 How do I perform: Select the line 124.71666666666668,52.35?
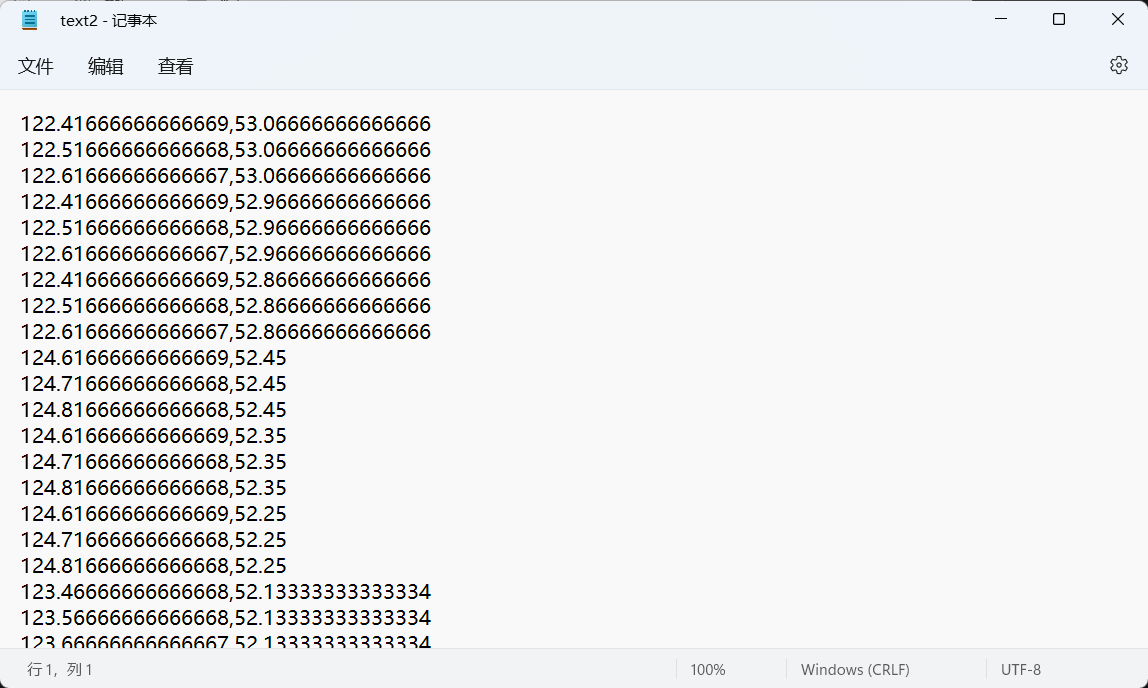pyautogui.click(x=153, y=462)
